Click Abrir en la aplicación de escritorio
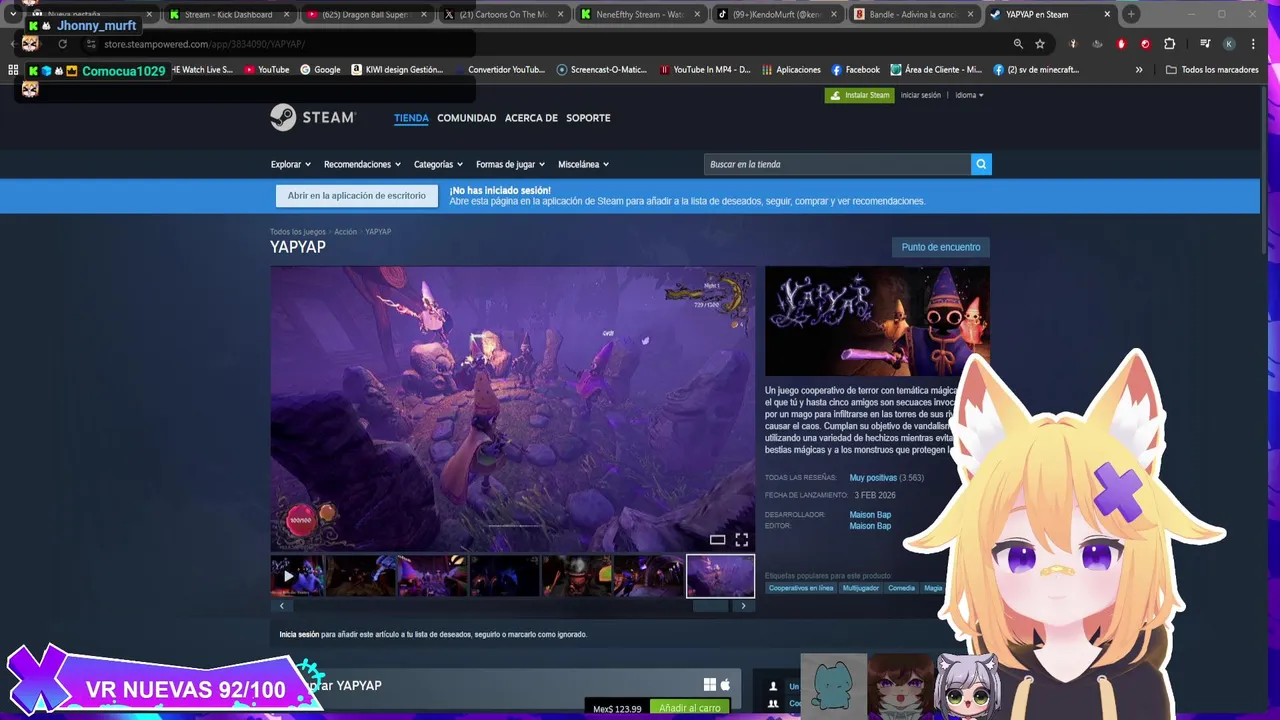The width and height of the screenshot is (1280, 720). tap(356, 196)
